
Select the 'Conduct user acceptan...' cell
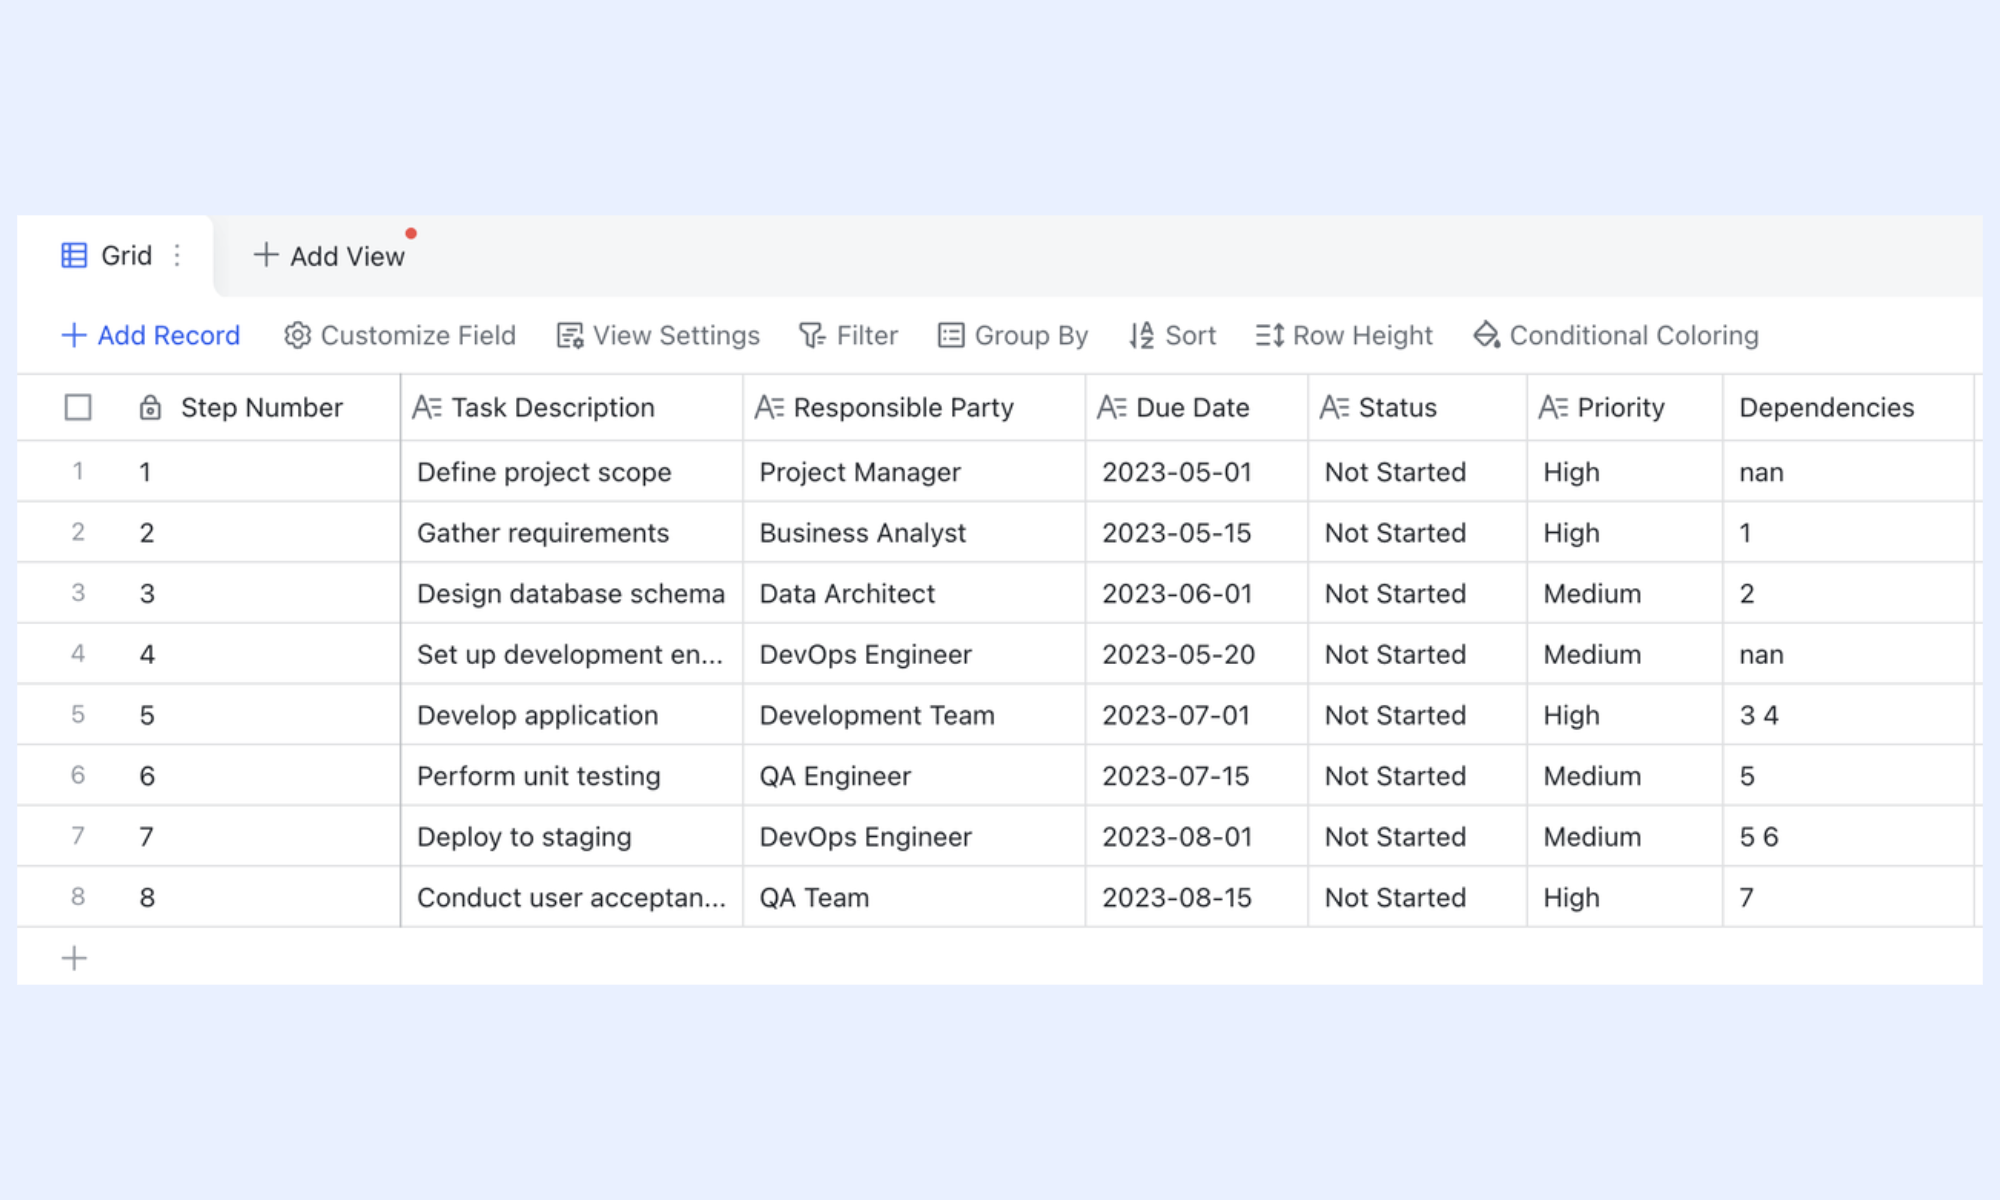pyautogui.click(x=572, y=898)
